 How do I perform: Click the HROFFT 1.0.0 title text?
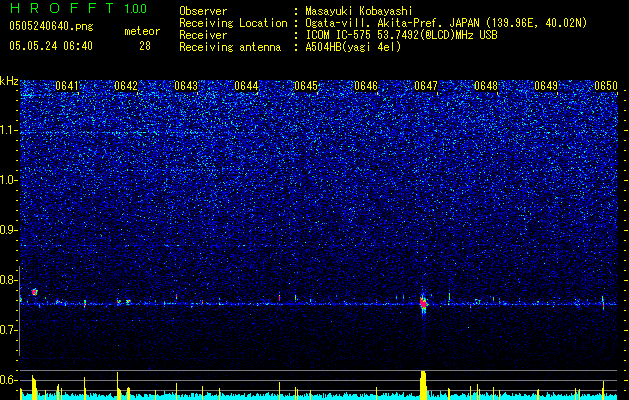point(78,8)
